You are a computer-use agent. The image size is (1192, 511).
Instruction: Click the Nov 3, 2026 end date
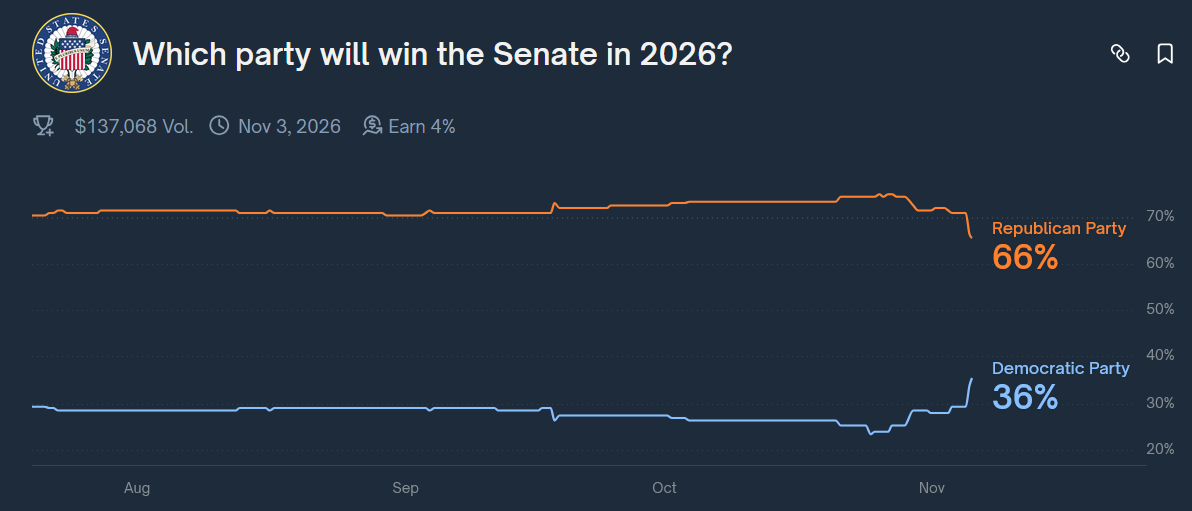pyautogui.click(x=289, y=126)
